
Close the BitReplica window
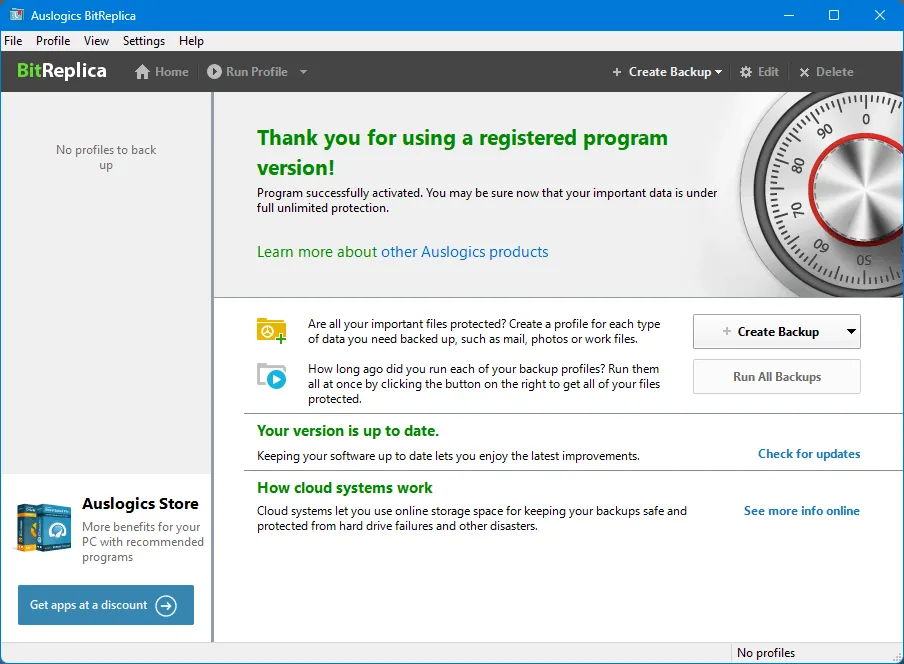pos(879,16)
